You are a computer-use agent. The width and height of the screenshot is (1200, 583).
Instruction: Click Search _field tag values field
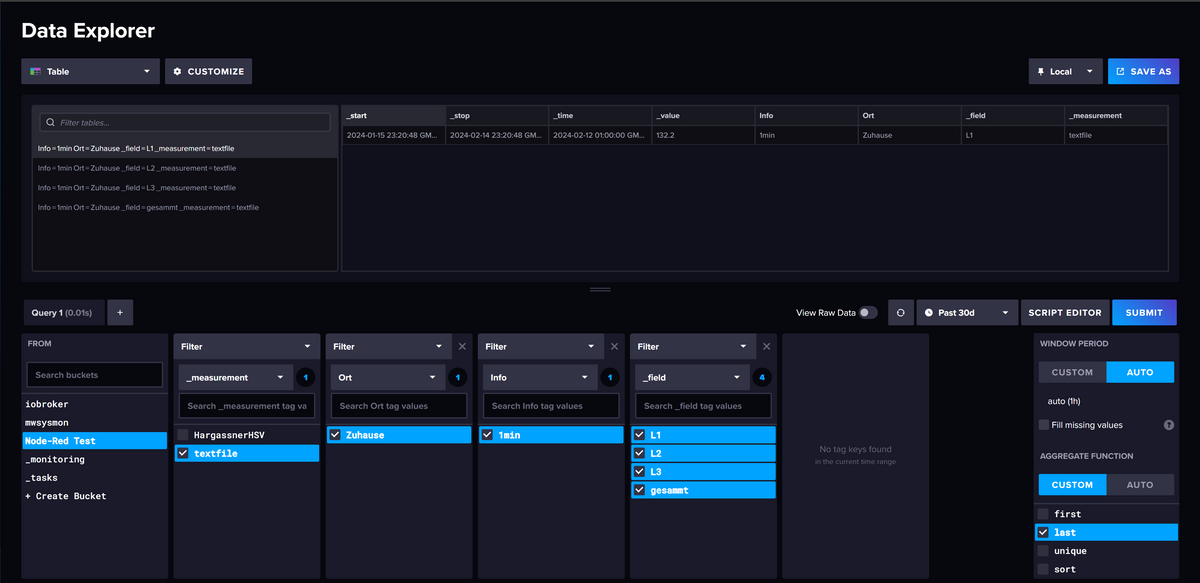click(702, 406)
